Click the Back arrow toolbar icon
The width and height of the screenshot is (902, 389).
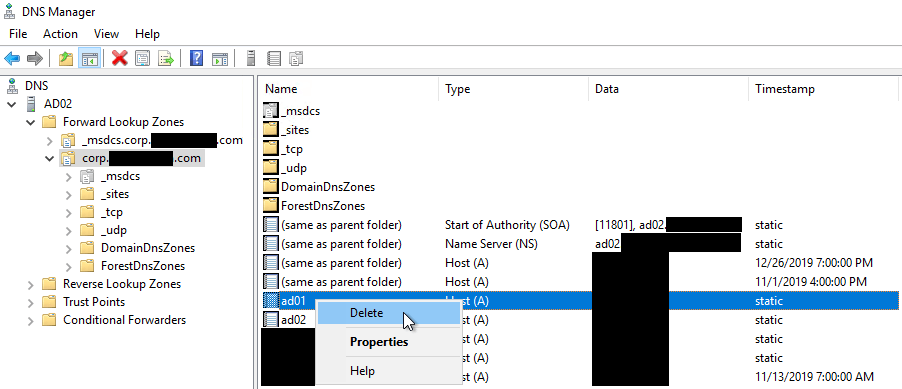(x=12, y=58)
